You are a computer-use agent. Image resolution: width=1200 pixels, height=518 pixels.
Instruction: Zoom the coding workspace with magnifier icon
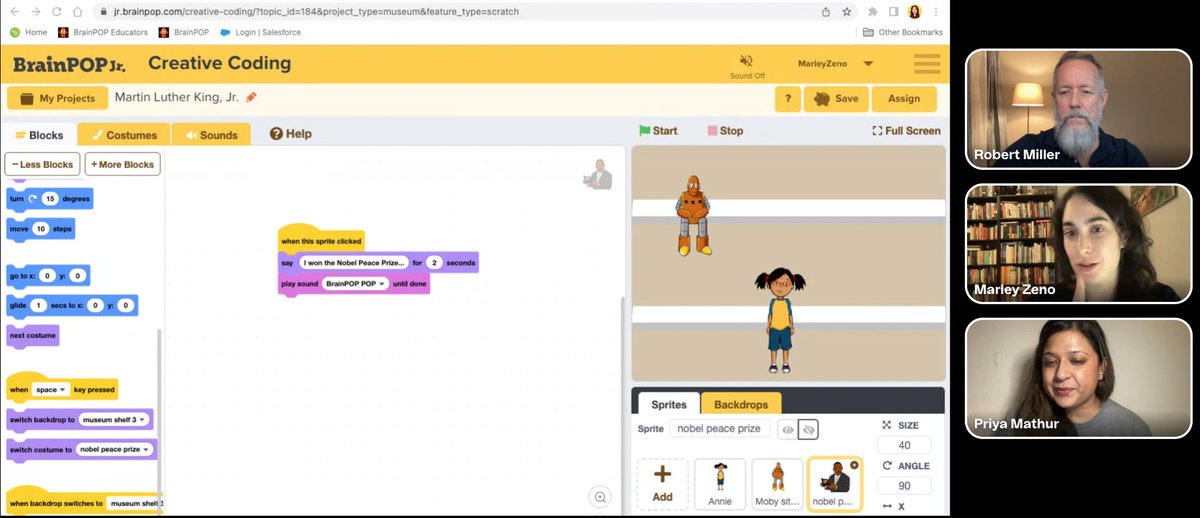click(x=600, y=496)
